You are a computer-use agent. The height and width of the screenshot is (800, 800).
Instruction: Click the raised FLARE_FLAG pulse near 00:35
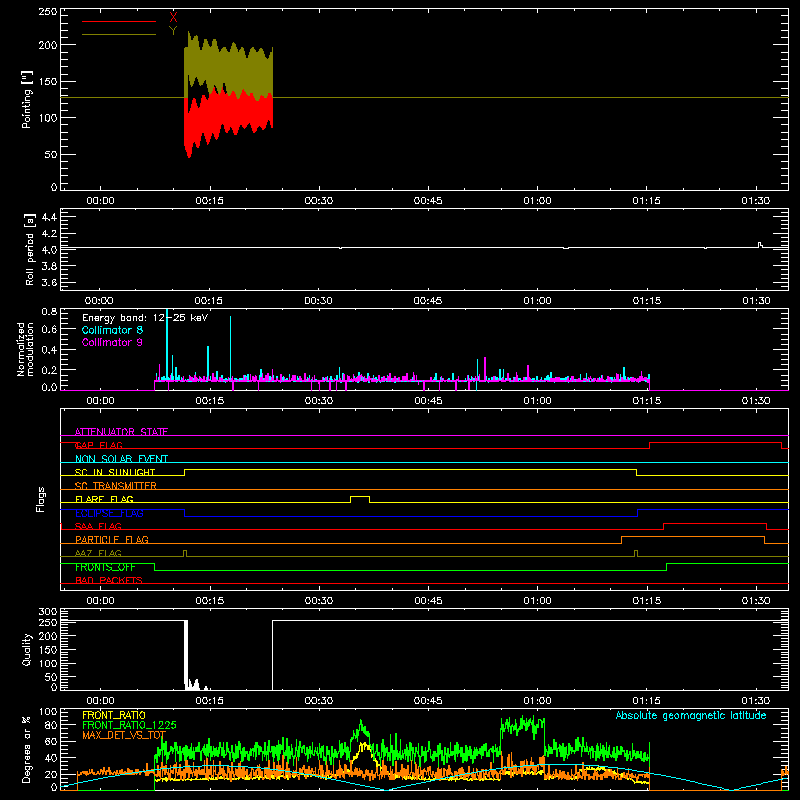point(360,497)
